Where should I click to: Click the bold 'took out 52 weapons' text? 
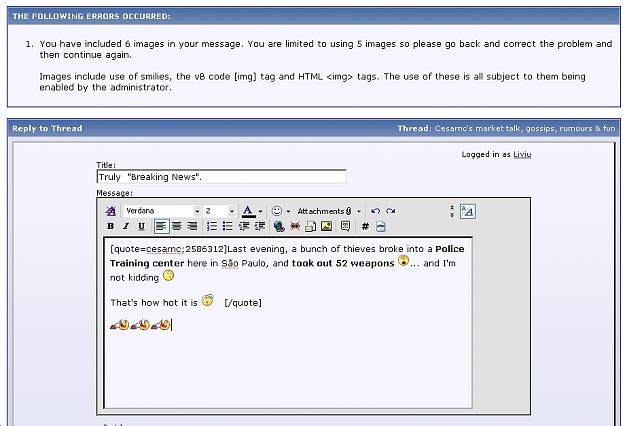[343, 263]
